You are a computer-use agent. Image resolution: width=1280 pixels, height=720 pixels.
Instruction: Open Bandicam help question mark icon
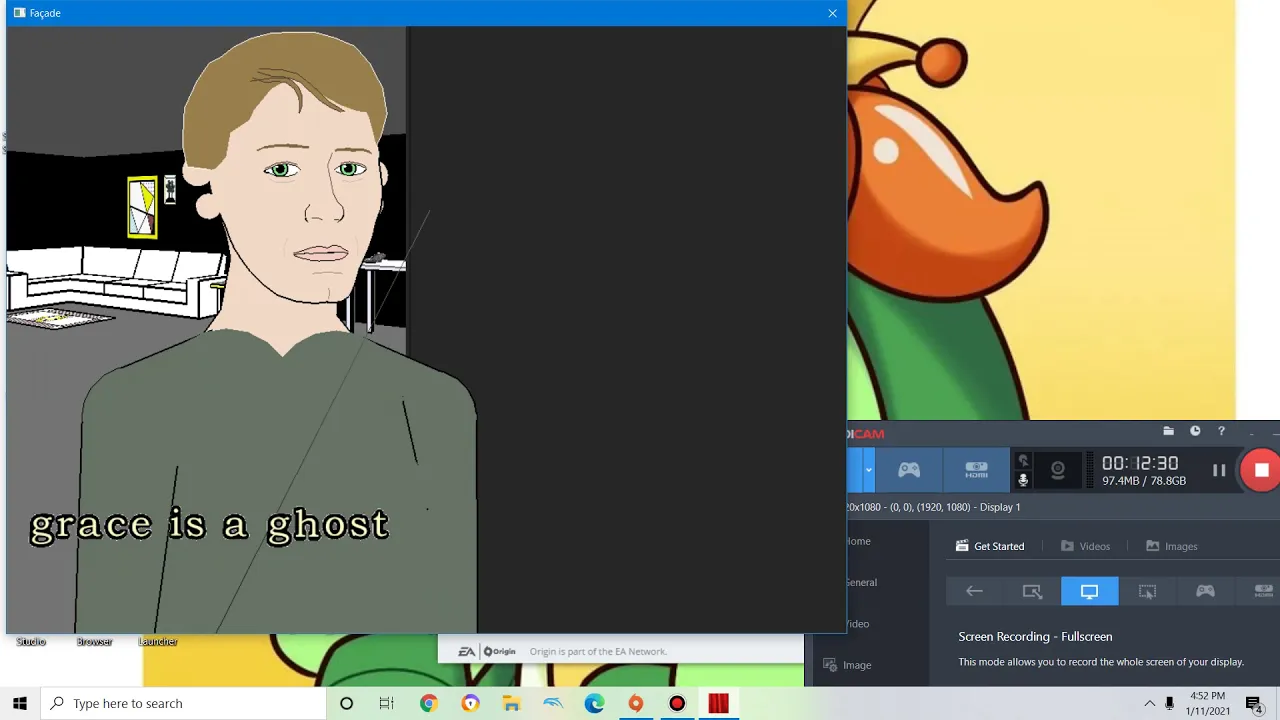(x=1221, y=431)
